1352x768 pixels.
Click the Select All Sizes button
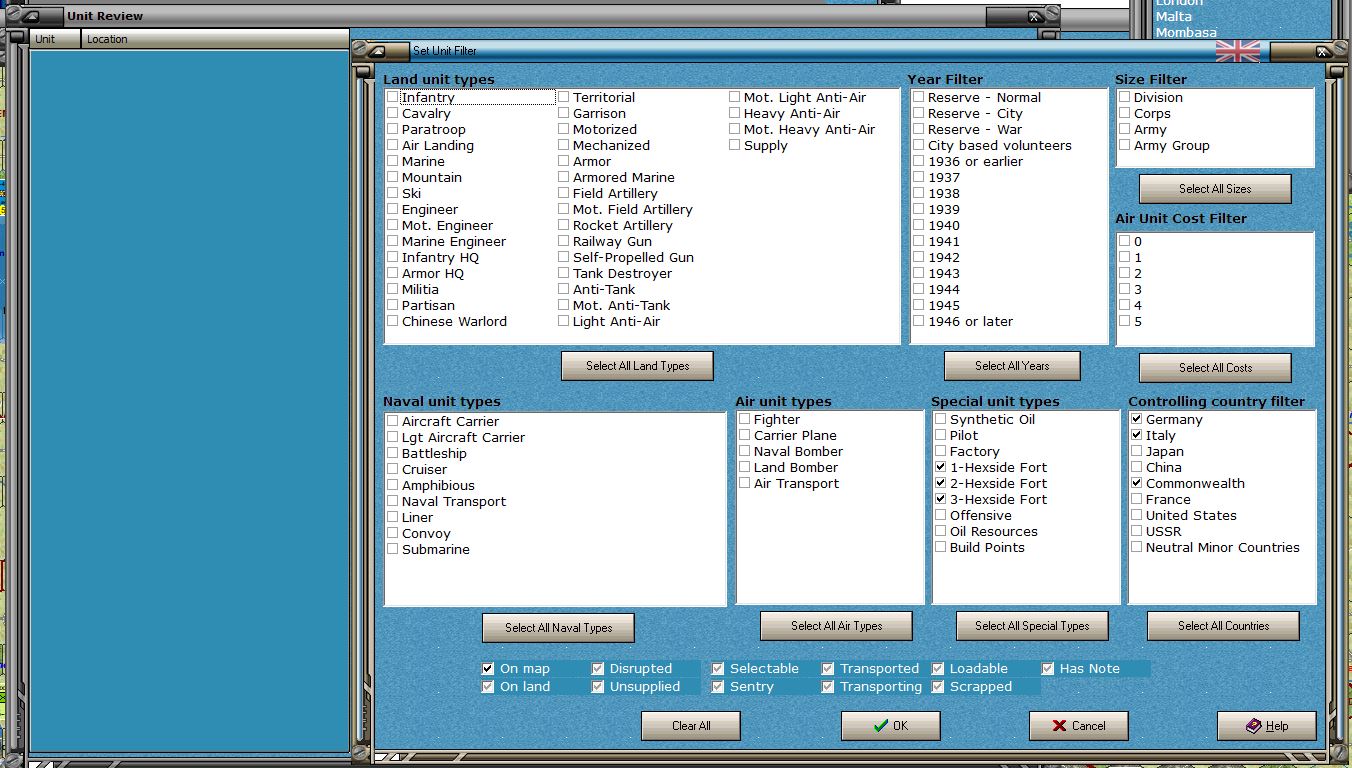click(1215, 189)
